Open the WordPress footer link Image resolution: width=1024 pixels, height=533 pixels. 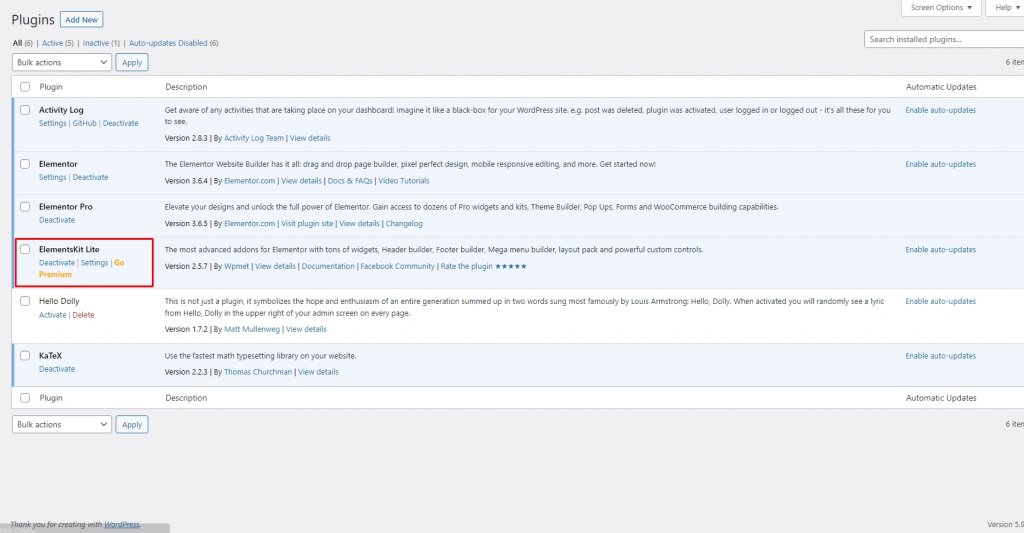pyautogui.click(x=121, y=525)
